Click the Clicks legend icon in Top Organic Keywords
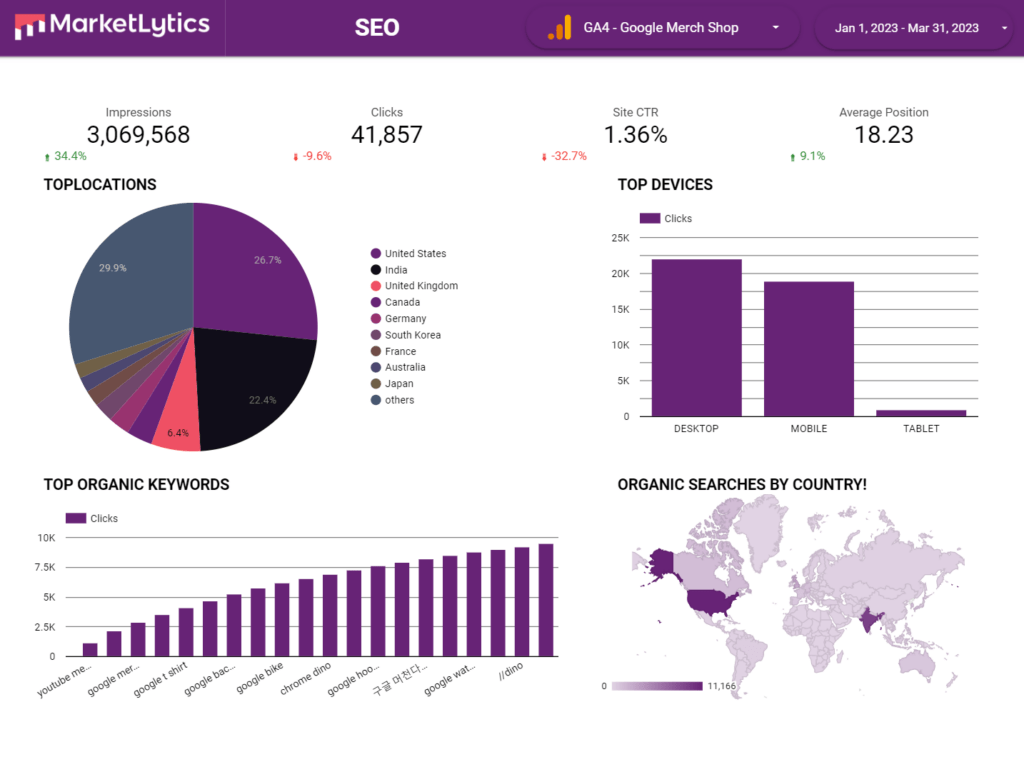This screenshot has height=767, width=1024. [76, 518]
